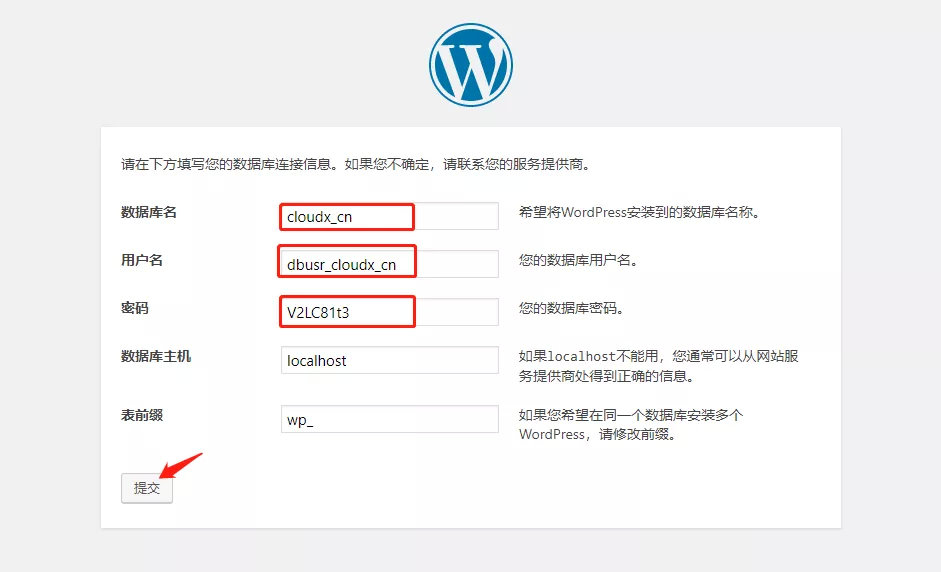Click description 您的数据库密码
Image resolution: width=941 pixels, height=572 pixels.
tap(571, 309)
